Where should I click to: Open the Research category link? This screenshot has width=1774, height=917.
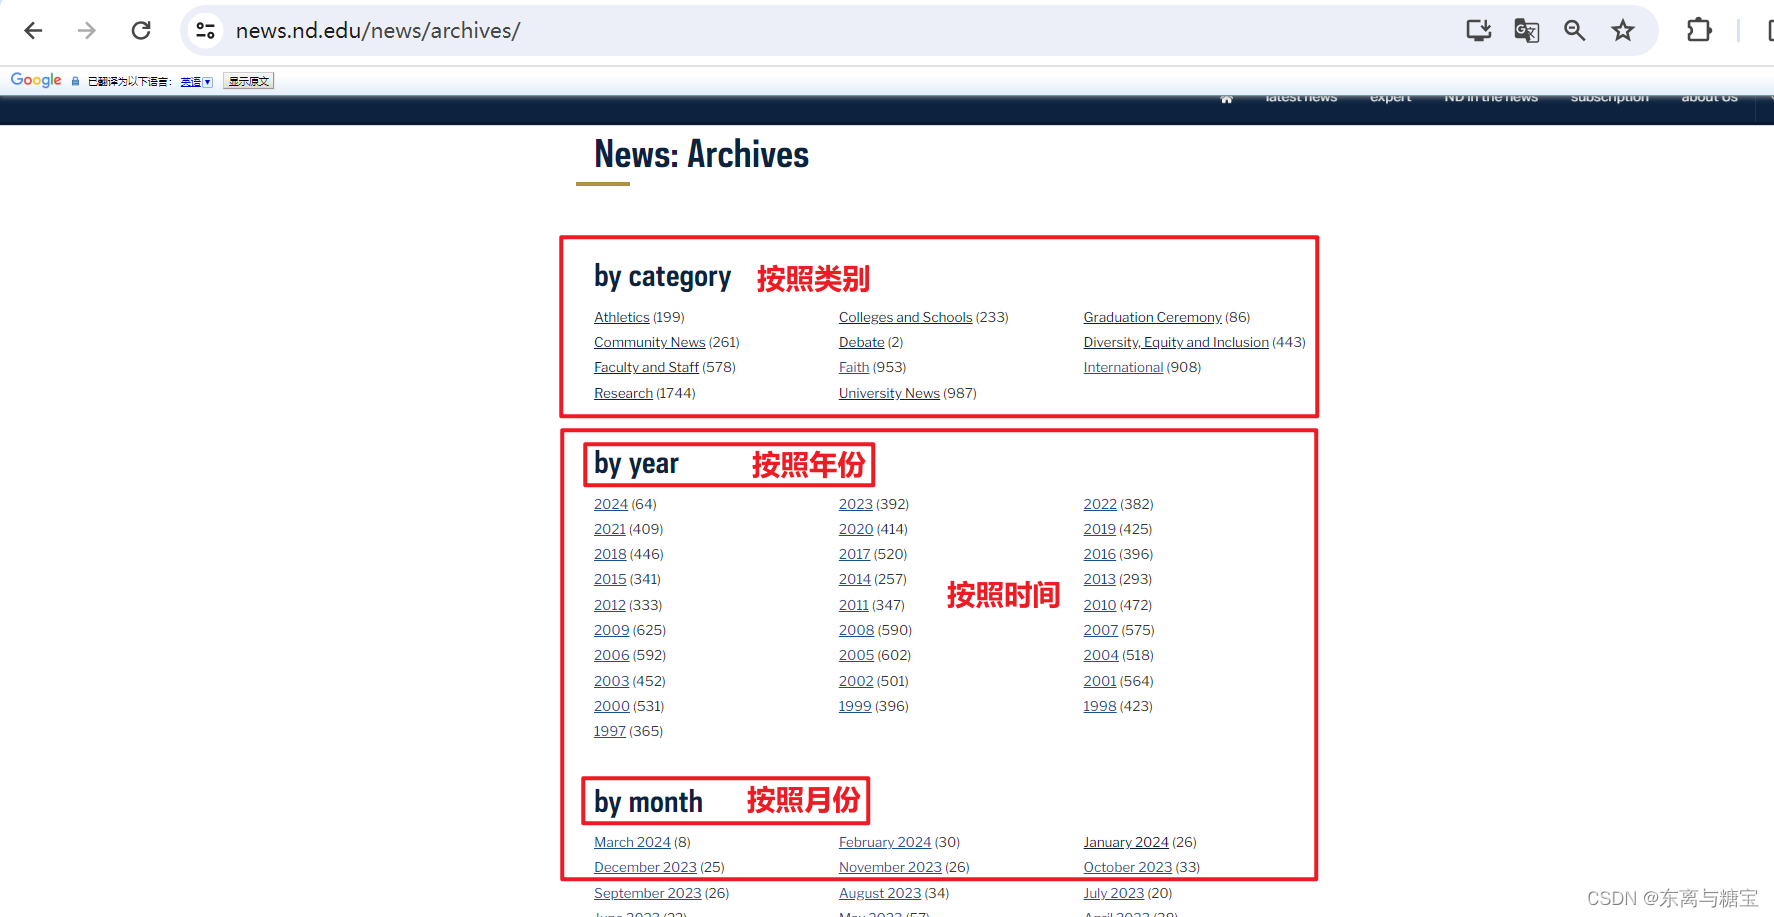[x=623, y=393]
